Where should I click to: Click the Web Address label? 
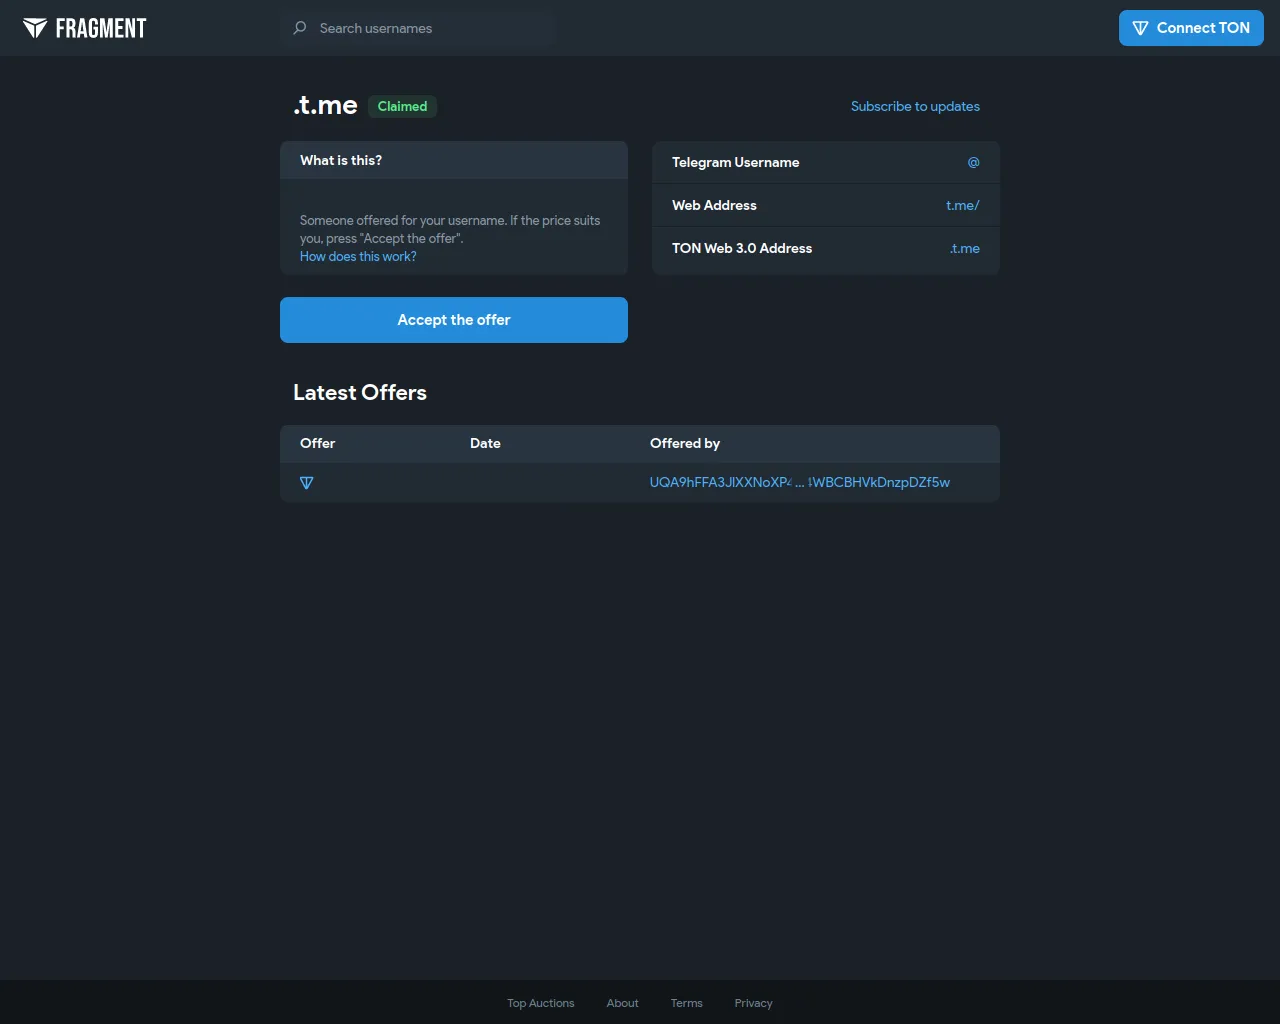coord(714,205)
